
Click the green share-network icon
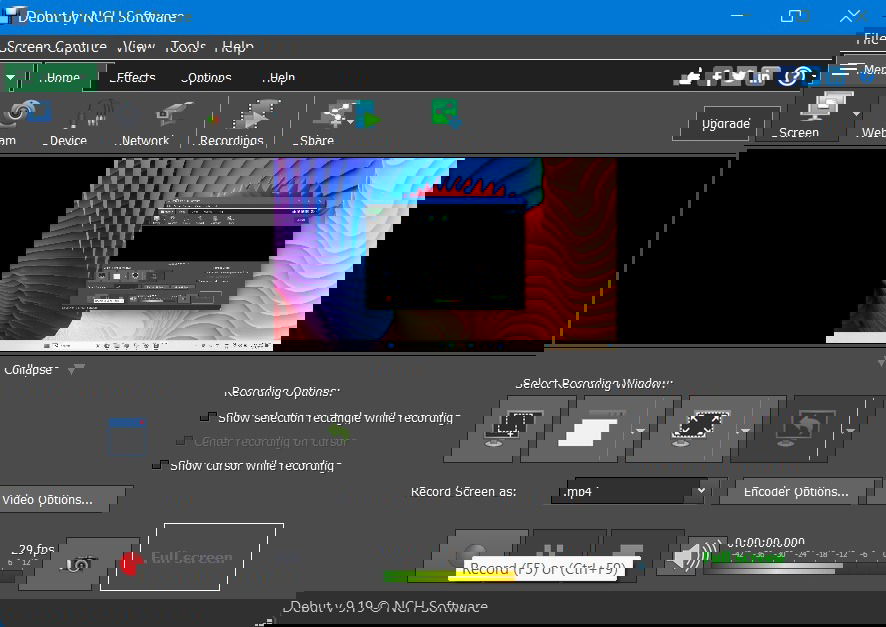point(446,113)
